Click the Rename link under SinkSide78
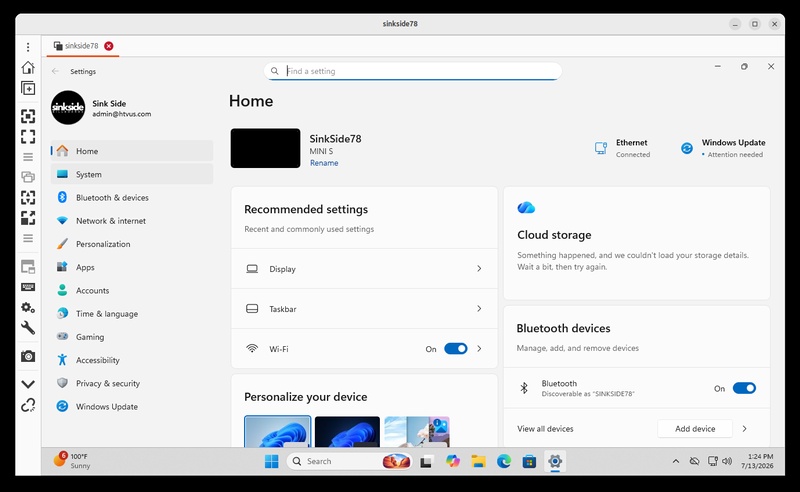 [x=324, y=163]
